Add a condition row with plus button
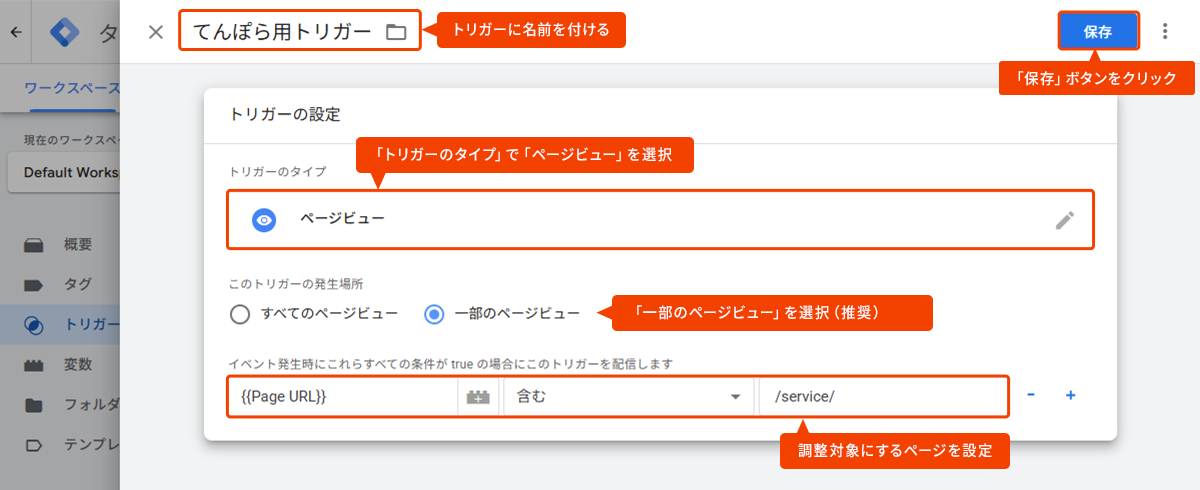This screenshot has width=1200, height=490. 1070,395
